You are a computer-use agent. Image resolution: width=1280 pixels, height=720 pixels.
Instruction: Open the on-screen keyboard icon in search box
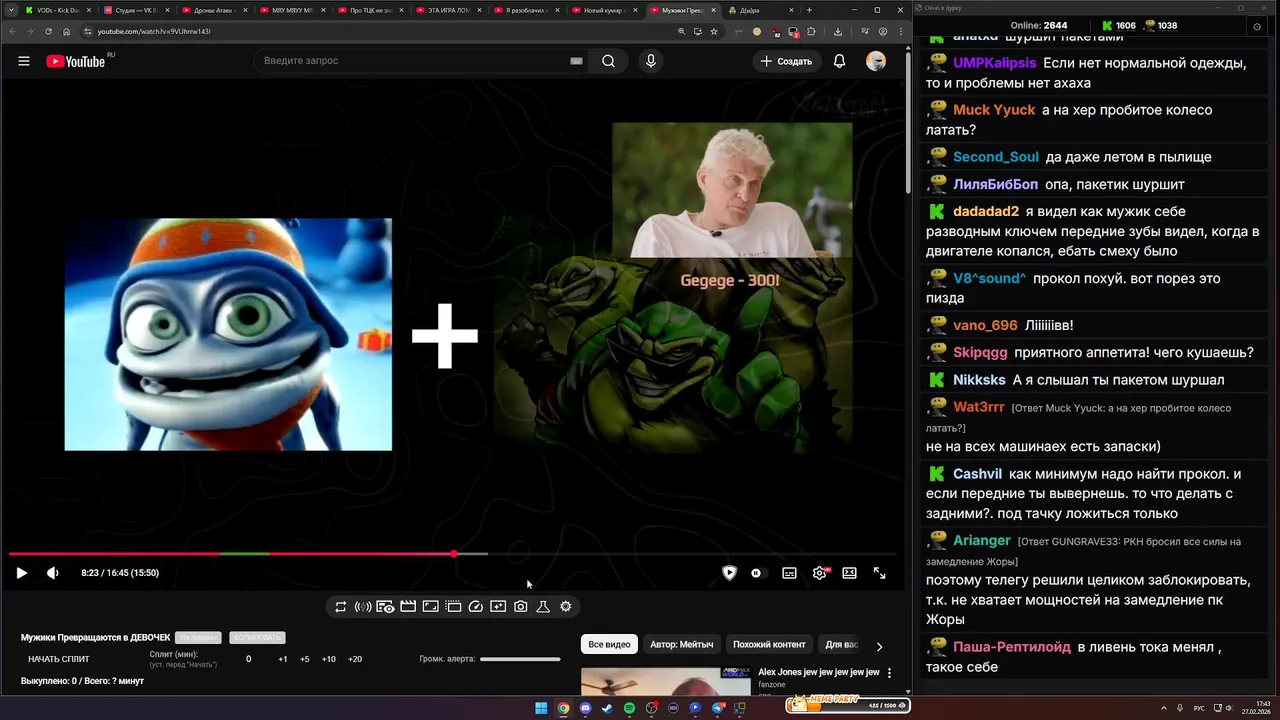(576, 61)
